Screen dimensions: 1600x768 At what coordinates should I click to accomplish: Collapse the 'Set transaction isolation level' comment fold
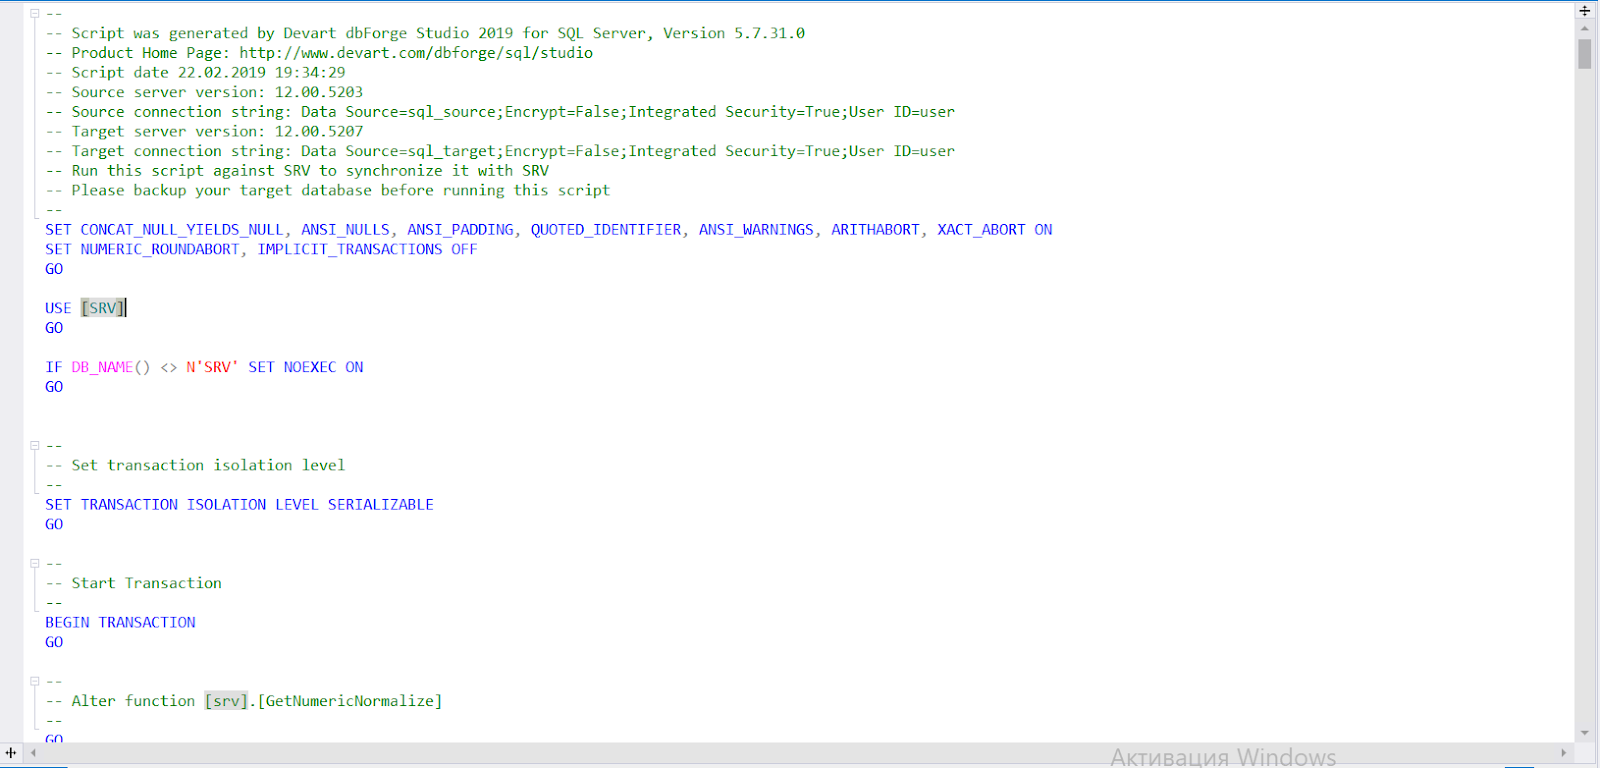(x=34, y=445)
